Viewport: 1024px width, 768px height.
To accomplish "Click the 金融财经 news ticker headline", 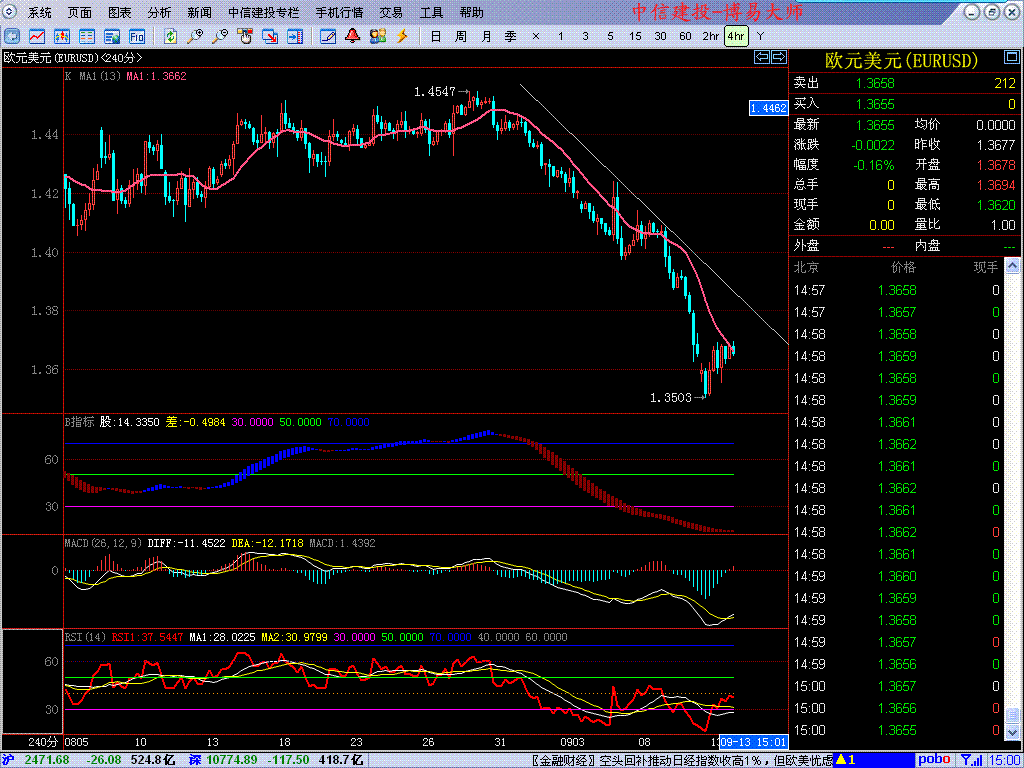I will 680,760.
